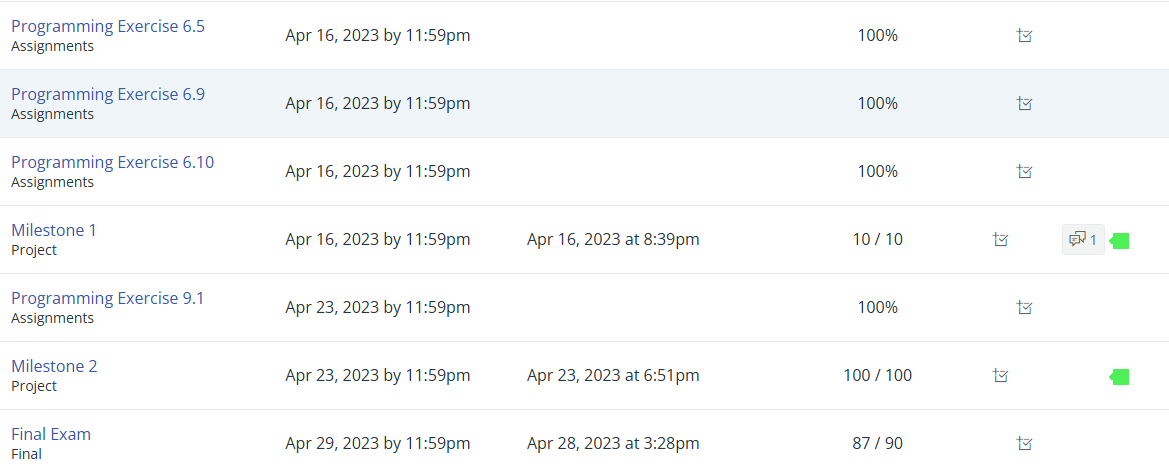Show score details icon for Milestone 2

click(1001, 375)
